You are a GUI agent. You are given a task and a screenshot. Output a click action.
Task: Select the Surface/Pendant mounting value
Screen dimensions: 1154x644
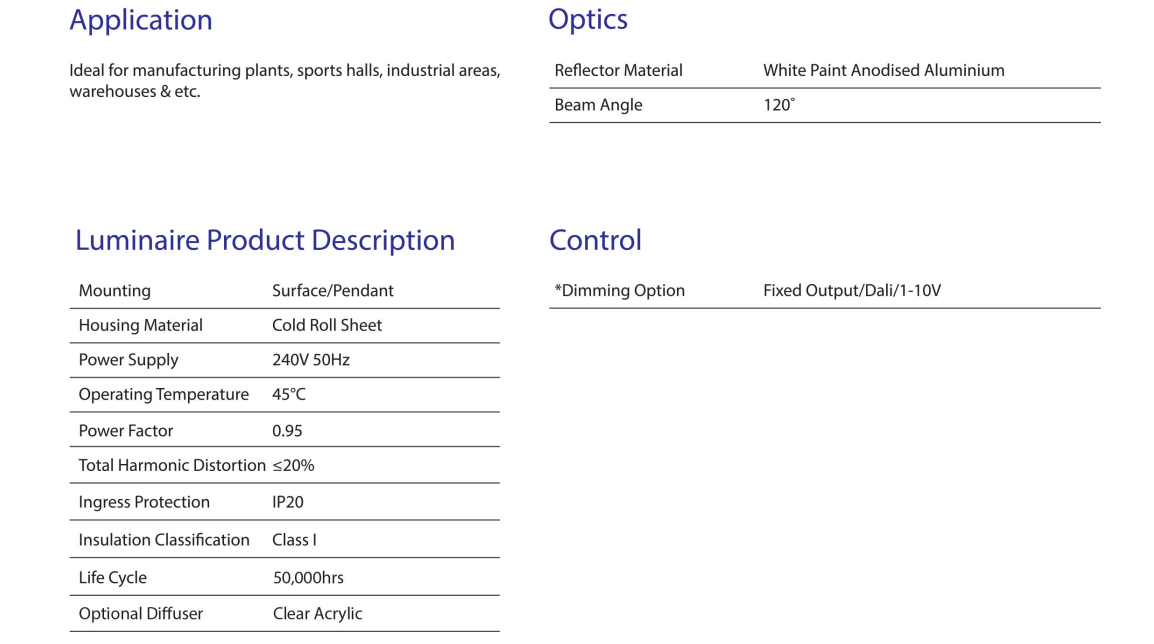tap(333, 291)
